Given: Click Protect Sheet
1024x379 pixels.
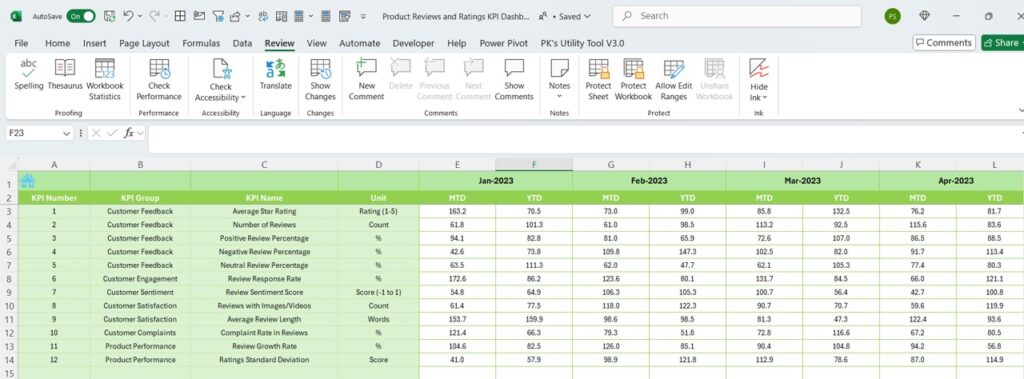Looking at the screenshot, I should pos(598,79).
